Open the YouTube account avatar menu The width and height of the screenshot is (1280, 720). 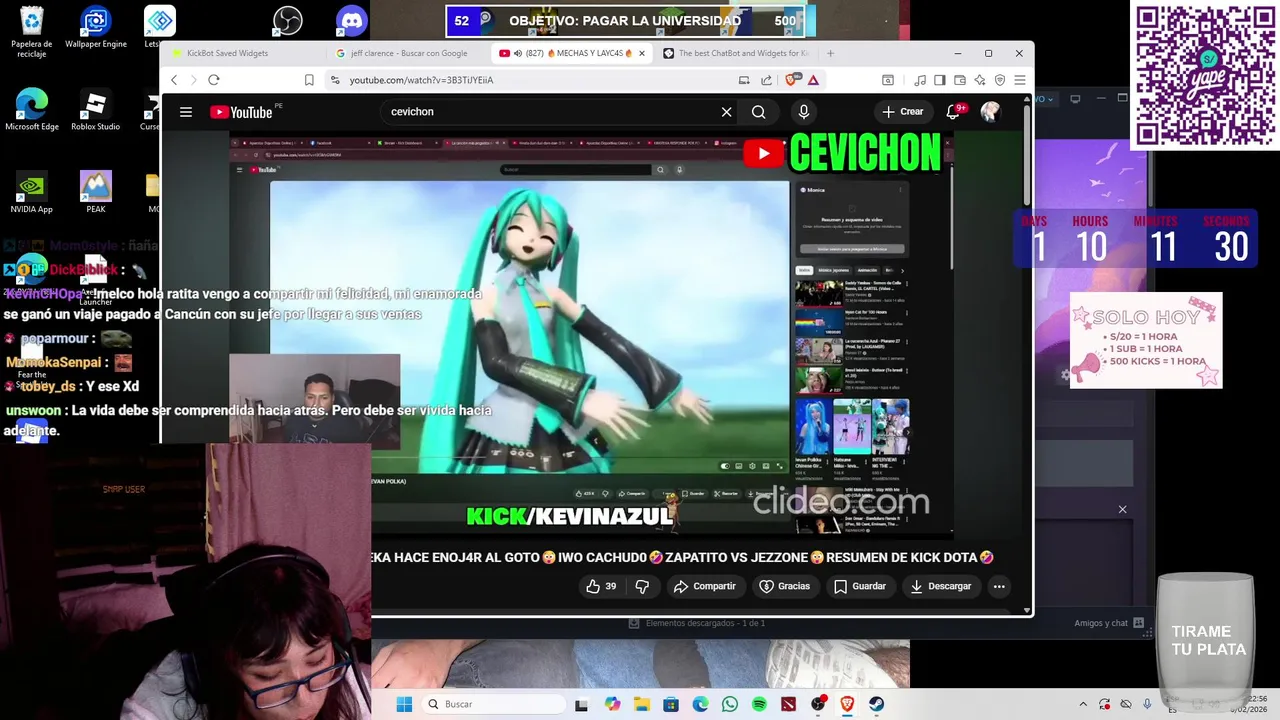point(990,112)
